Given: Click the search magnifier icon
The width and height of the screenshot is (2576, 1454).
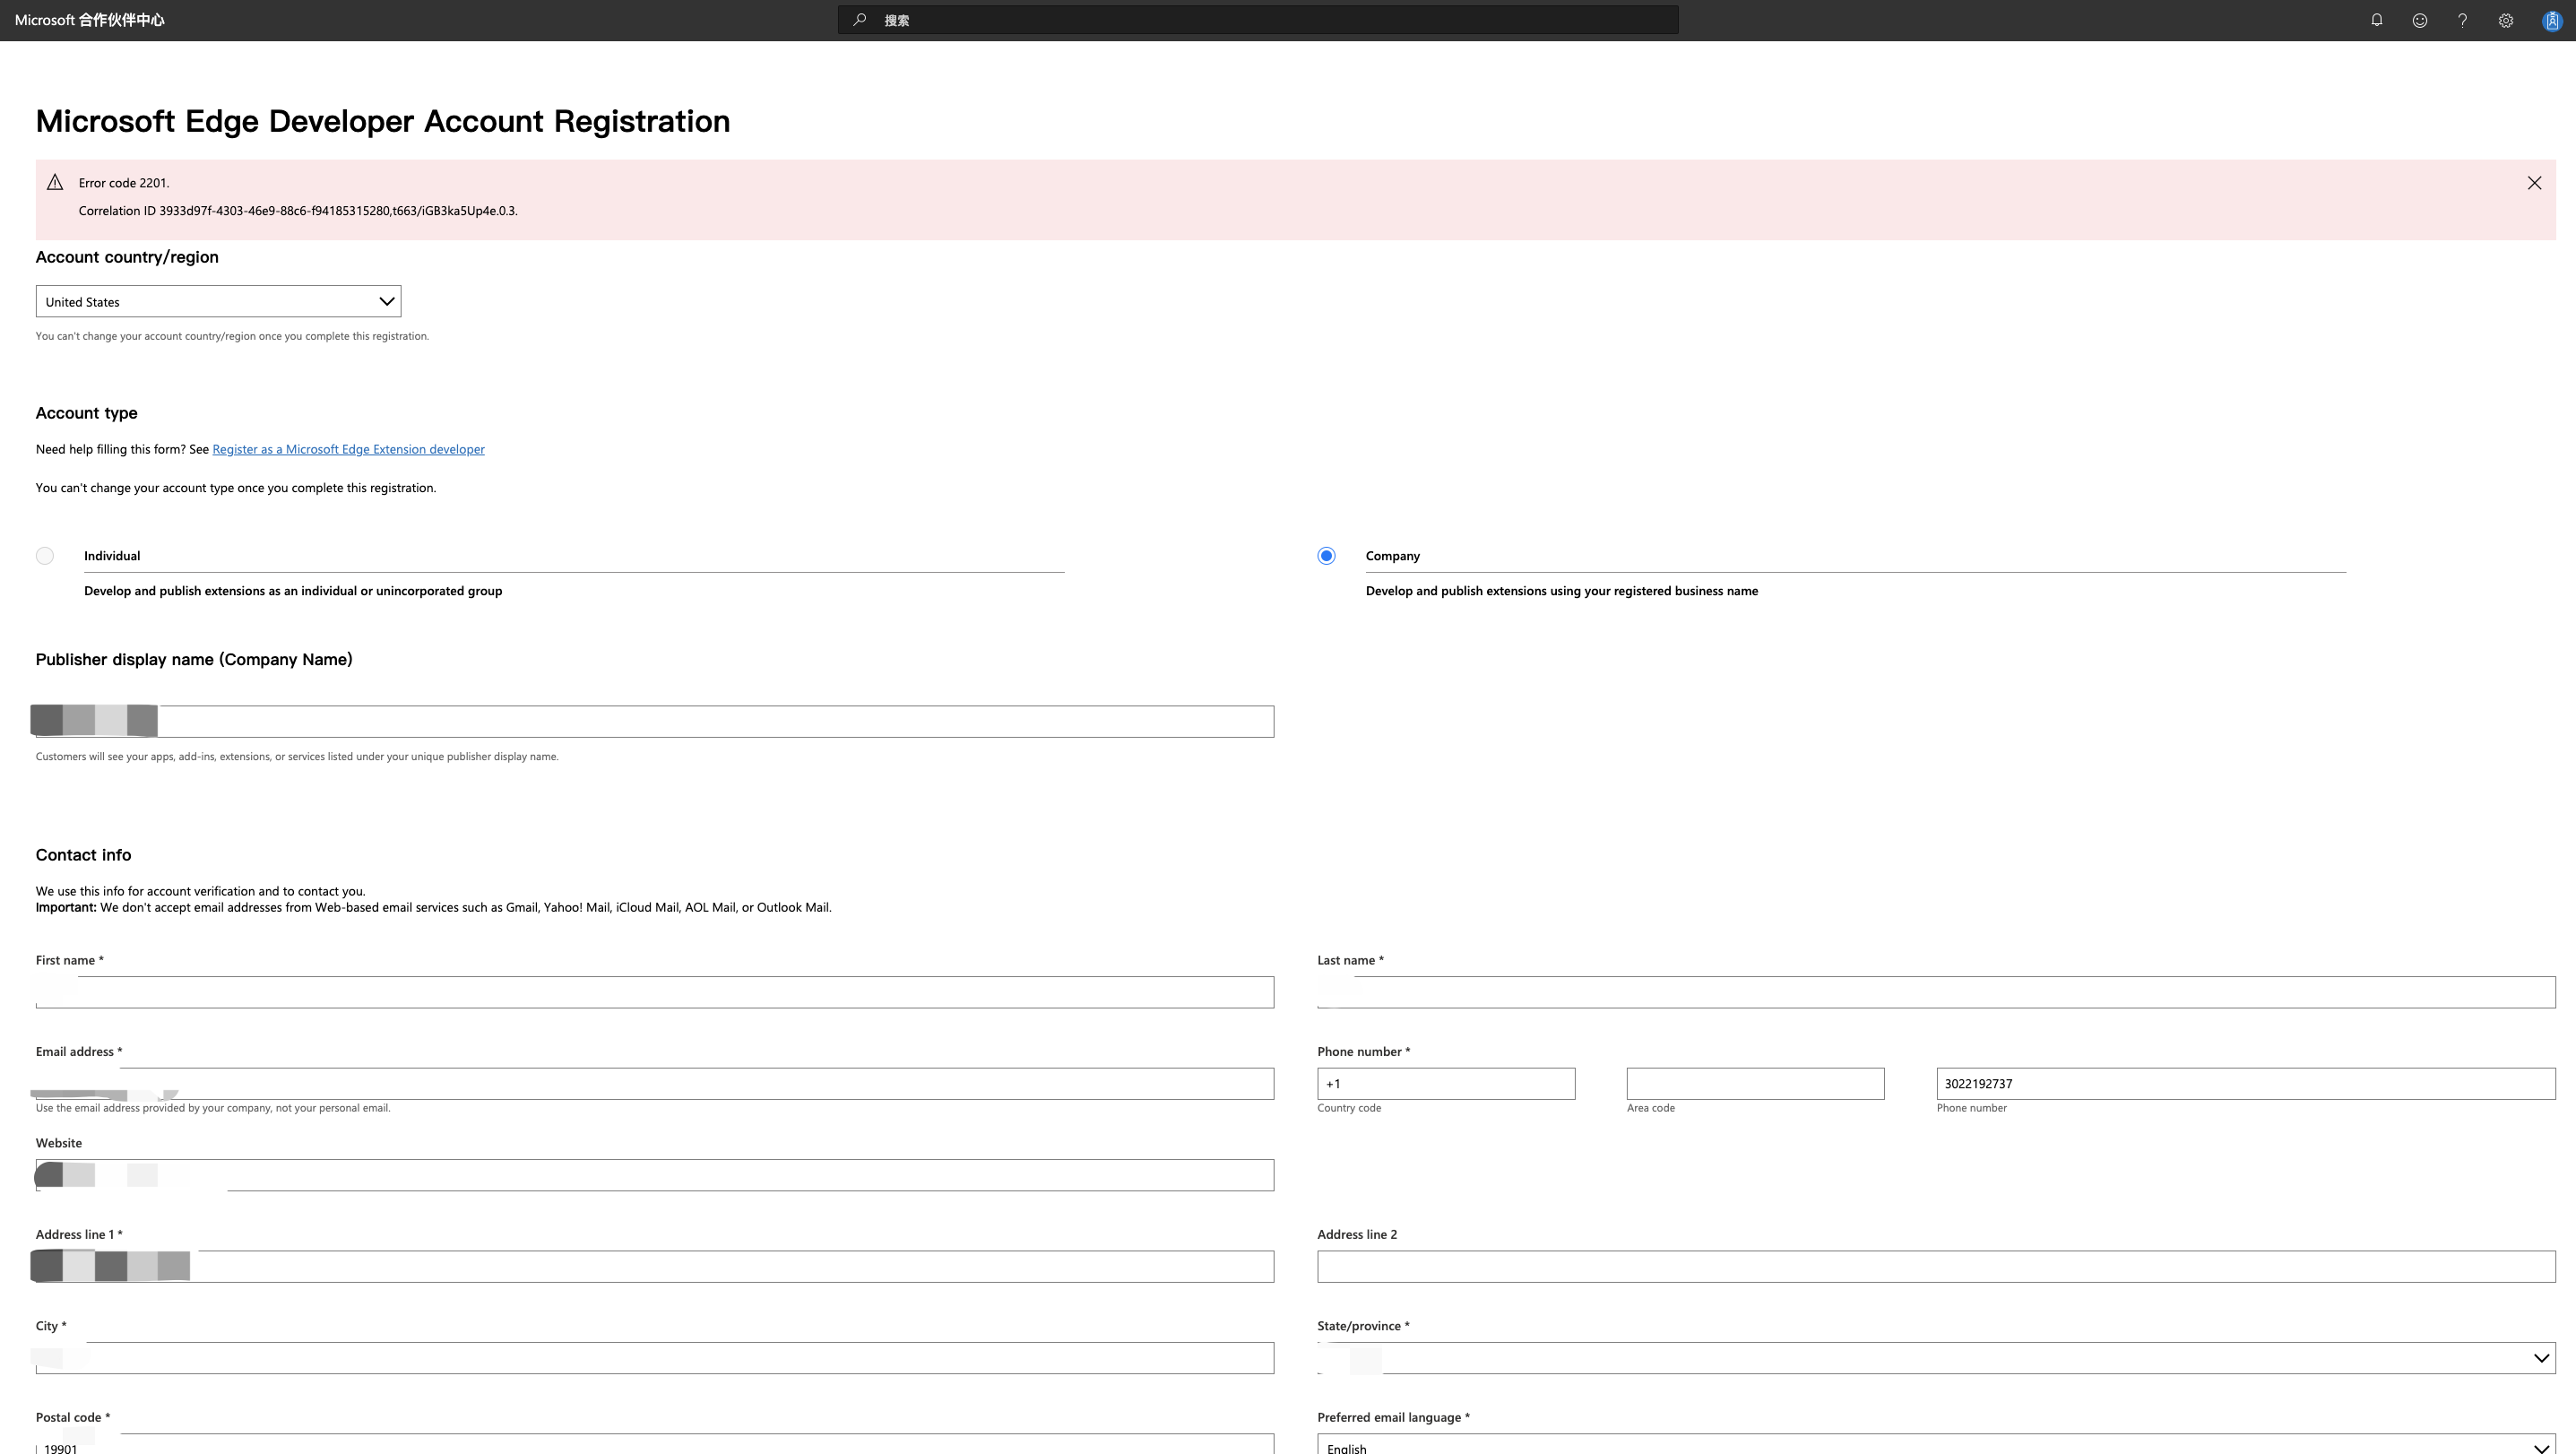Looking at the screenshot, I should (859, 20).
